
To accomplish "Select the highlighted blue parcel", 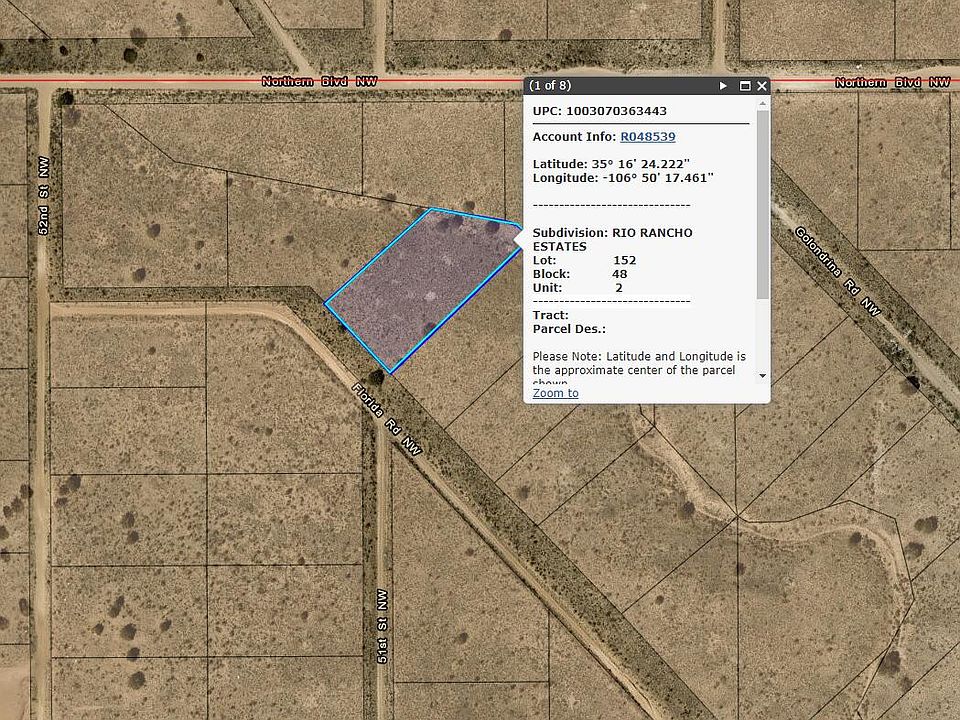I will click(x=422, y=288).
